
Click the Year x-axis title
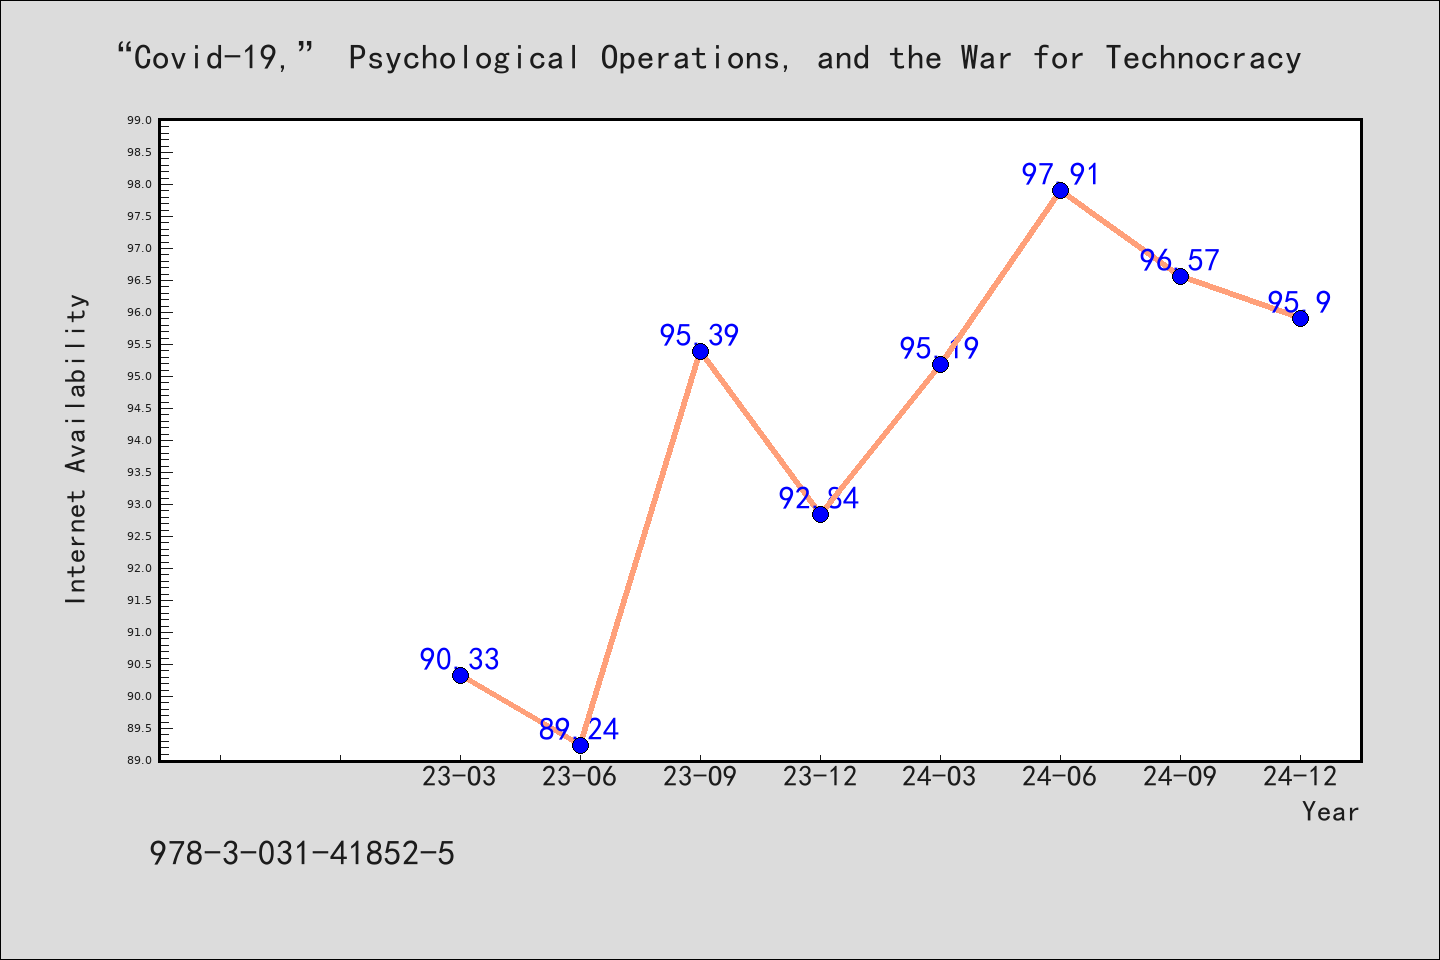1330,812
